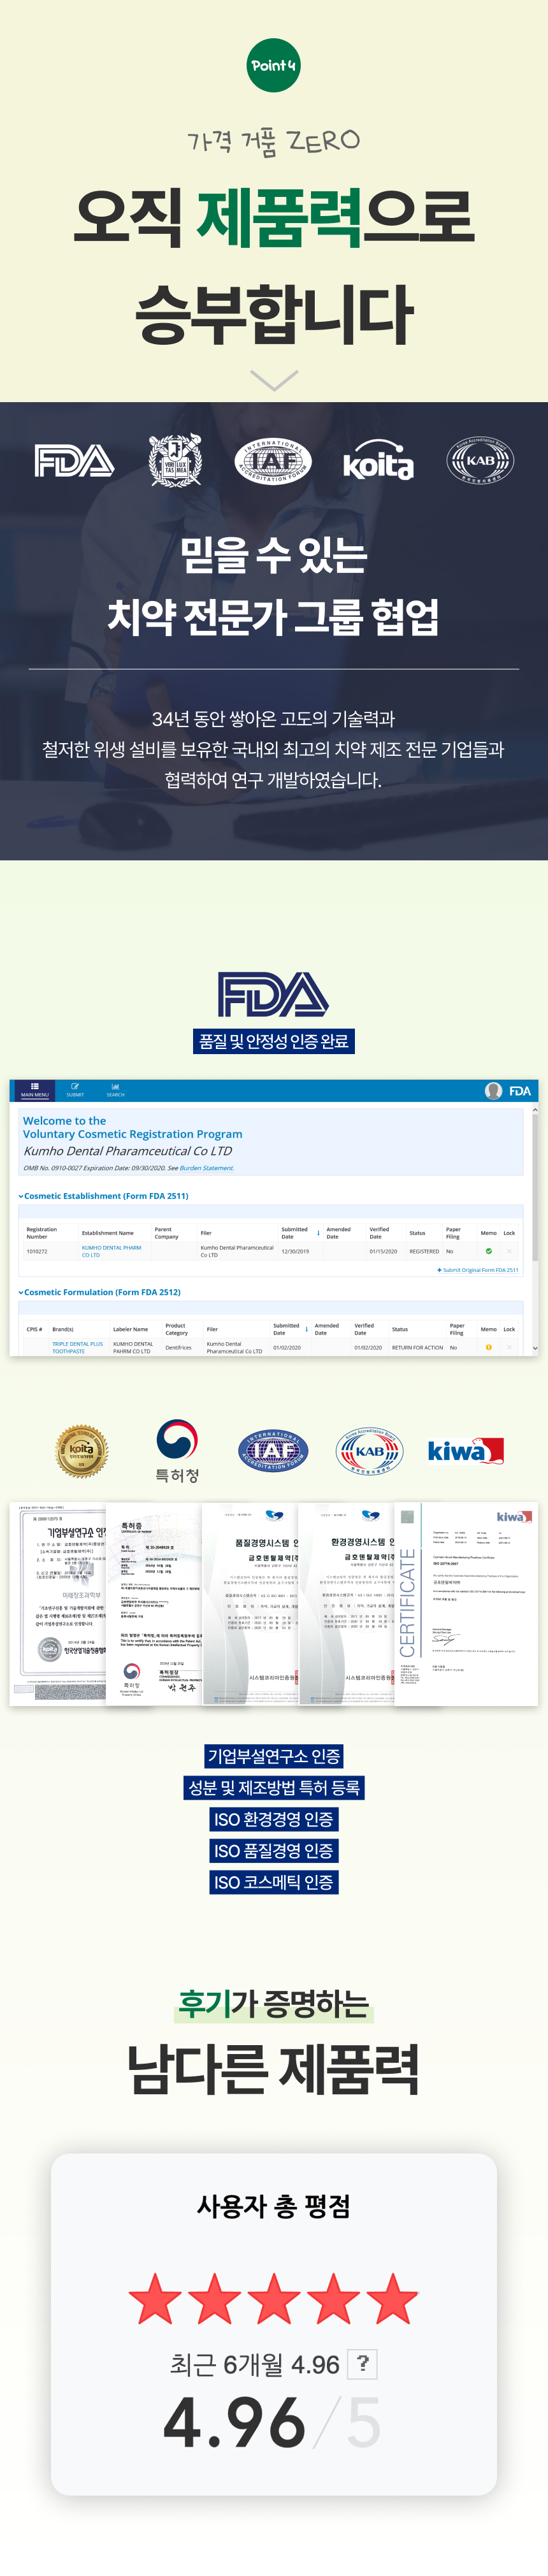548x2576 pixels.
Task: Click the third red rating star
Action: pyautogui.click(x=274, y=2298)
